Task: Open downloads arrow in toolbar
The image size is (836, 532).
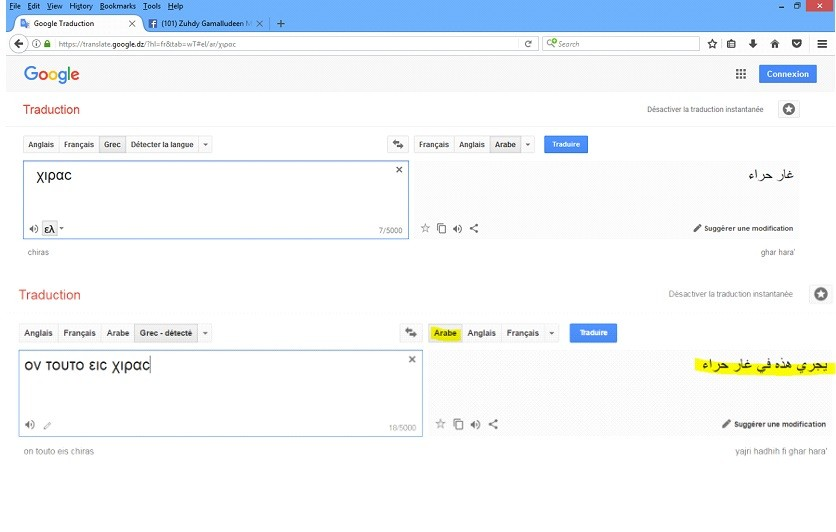Action: 753,44
